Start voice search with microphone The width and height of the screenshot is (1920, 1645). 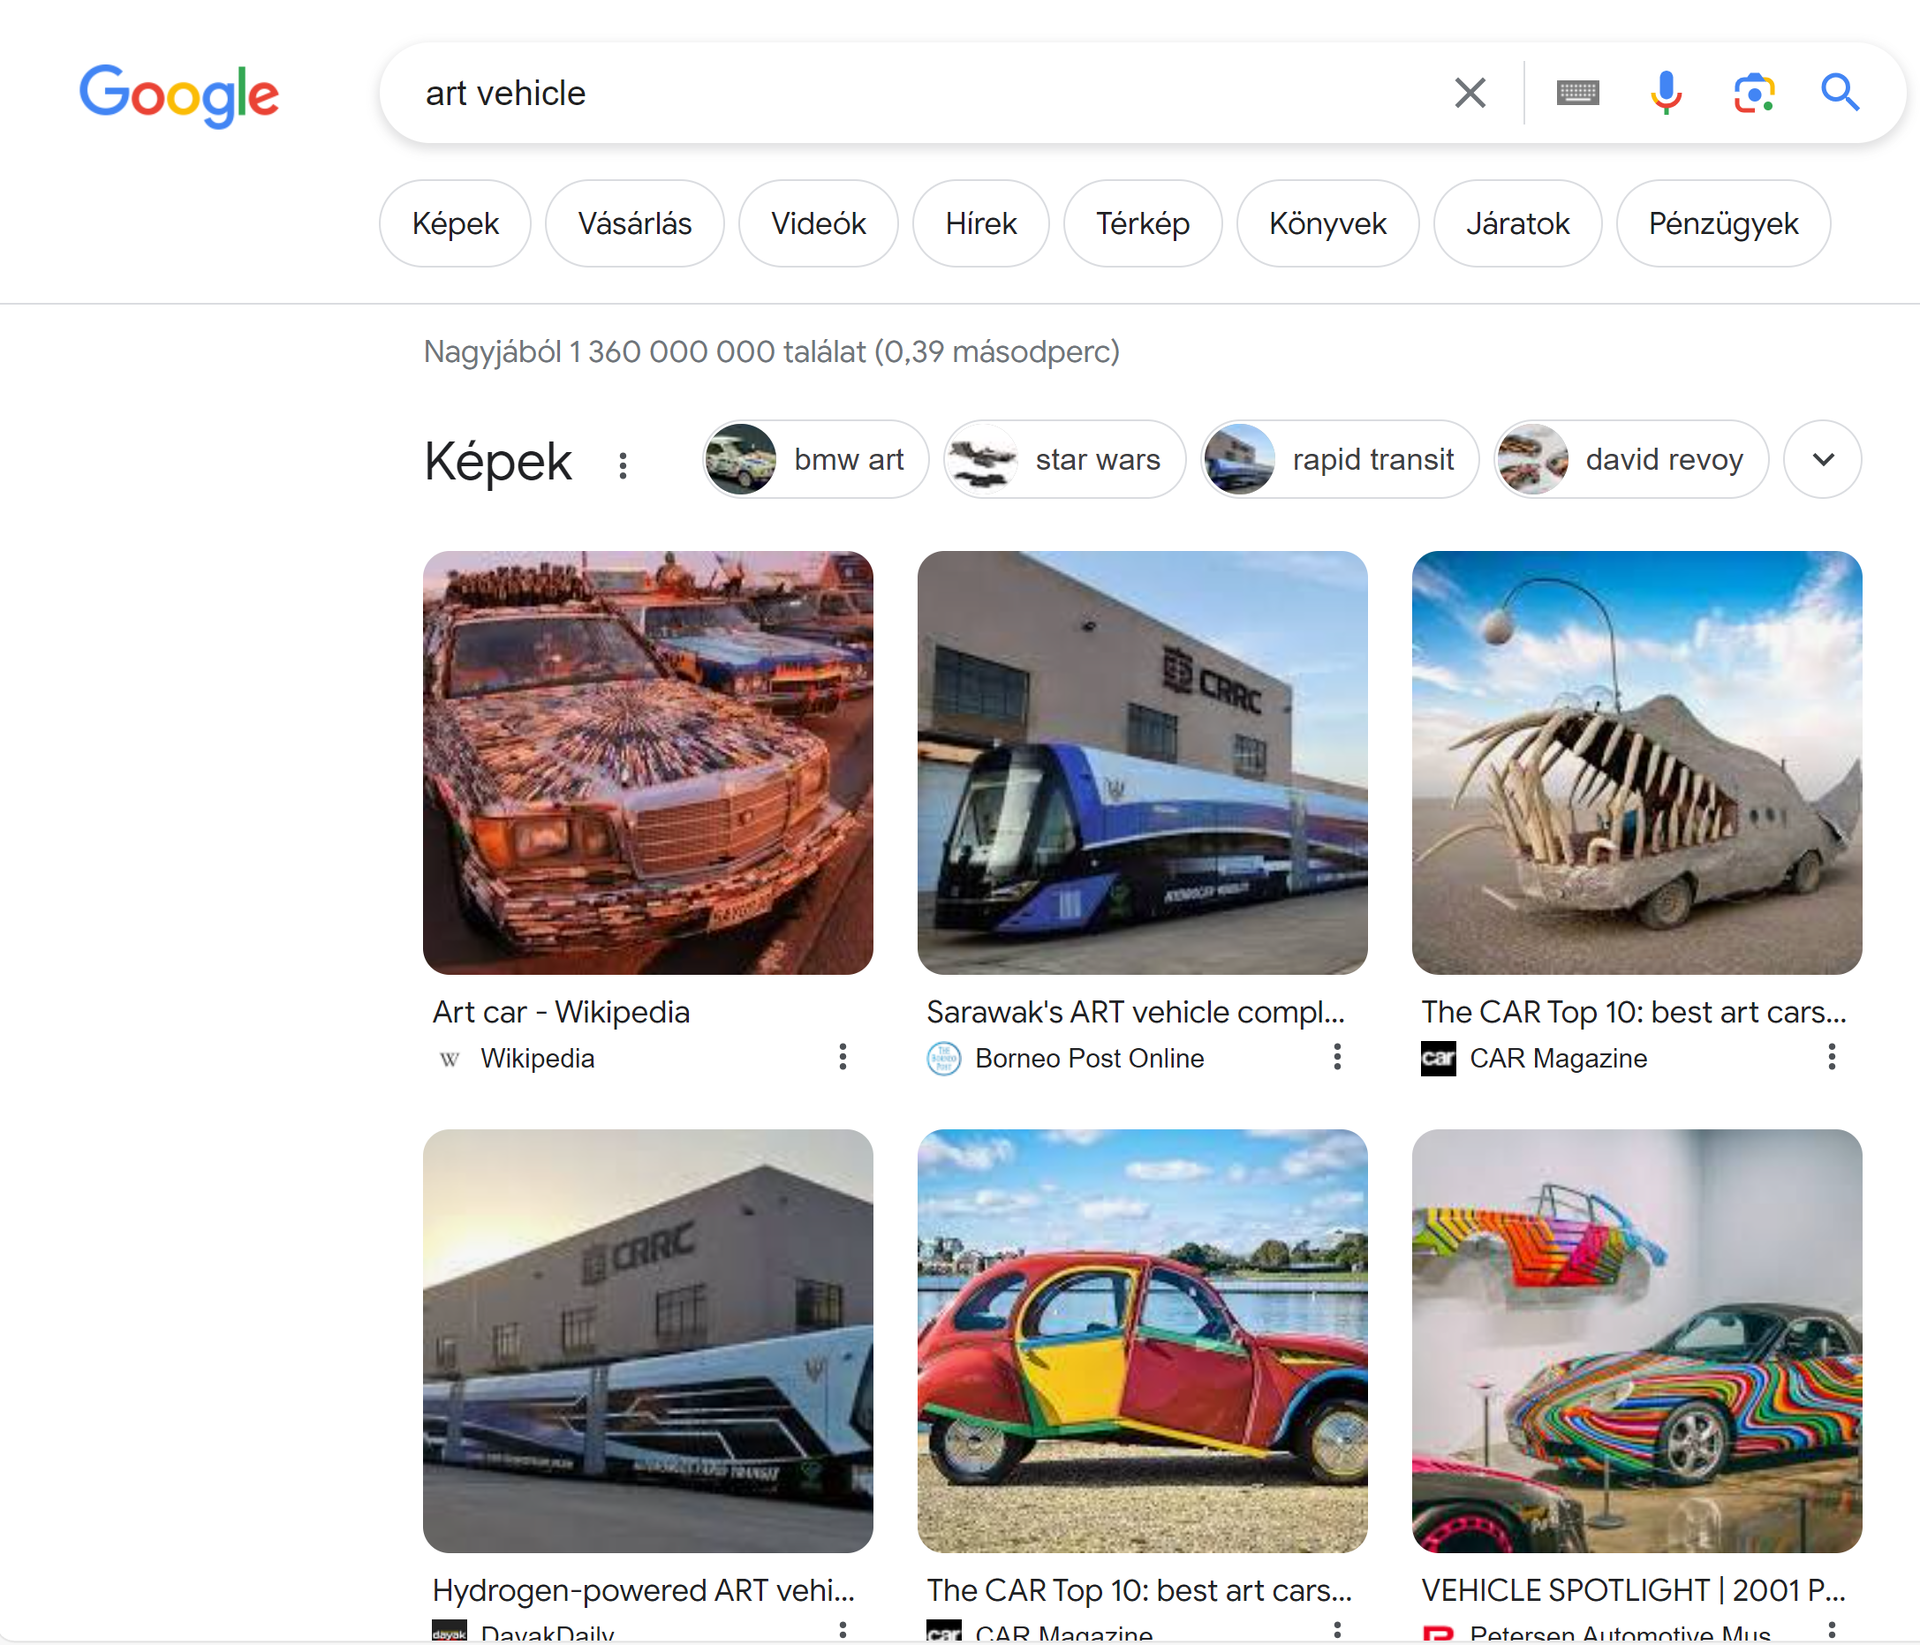1665,93
